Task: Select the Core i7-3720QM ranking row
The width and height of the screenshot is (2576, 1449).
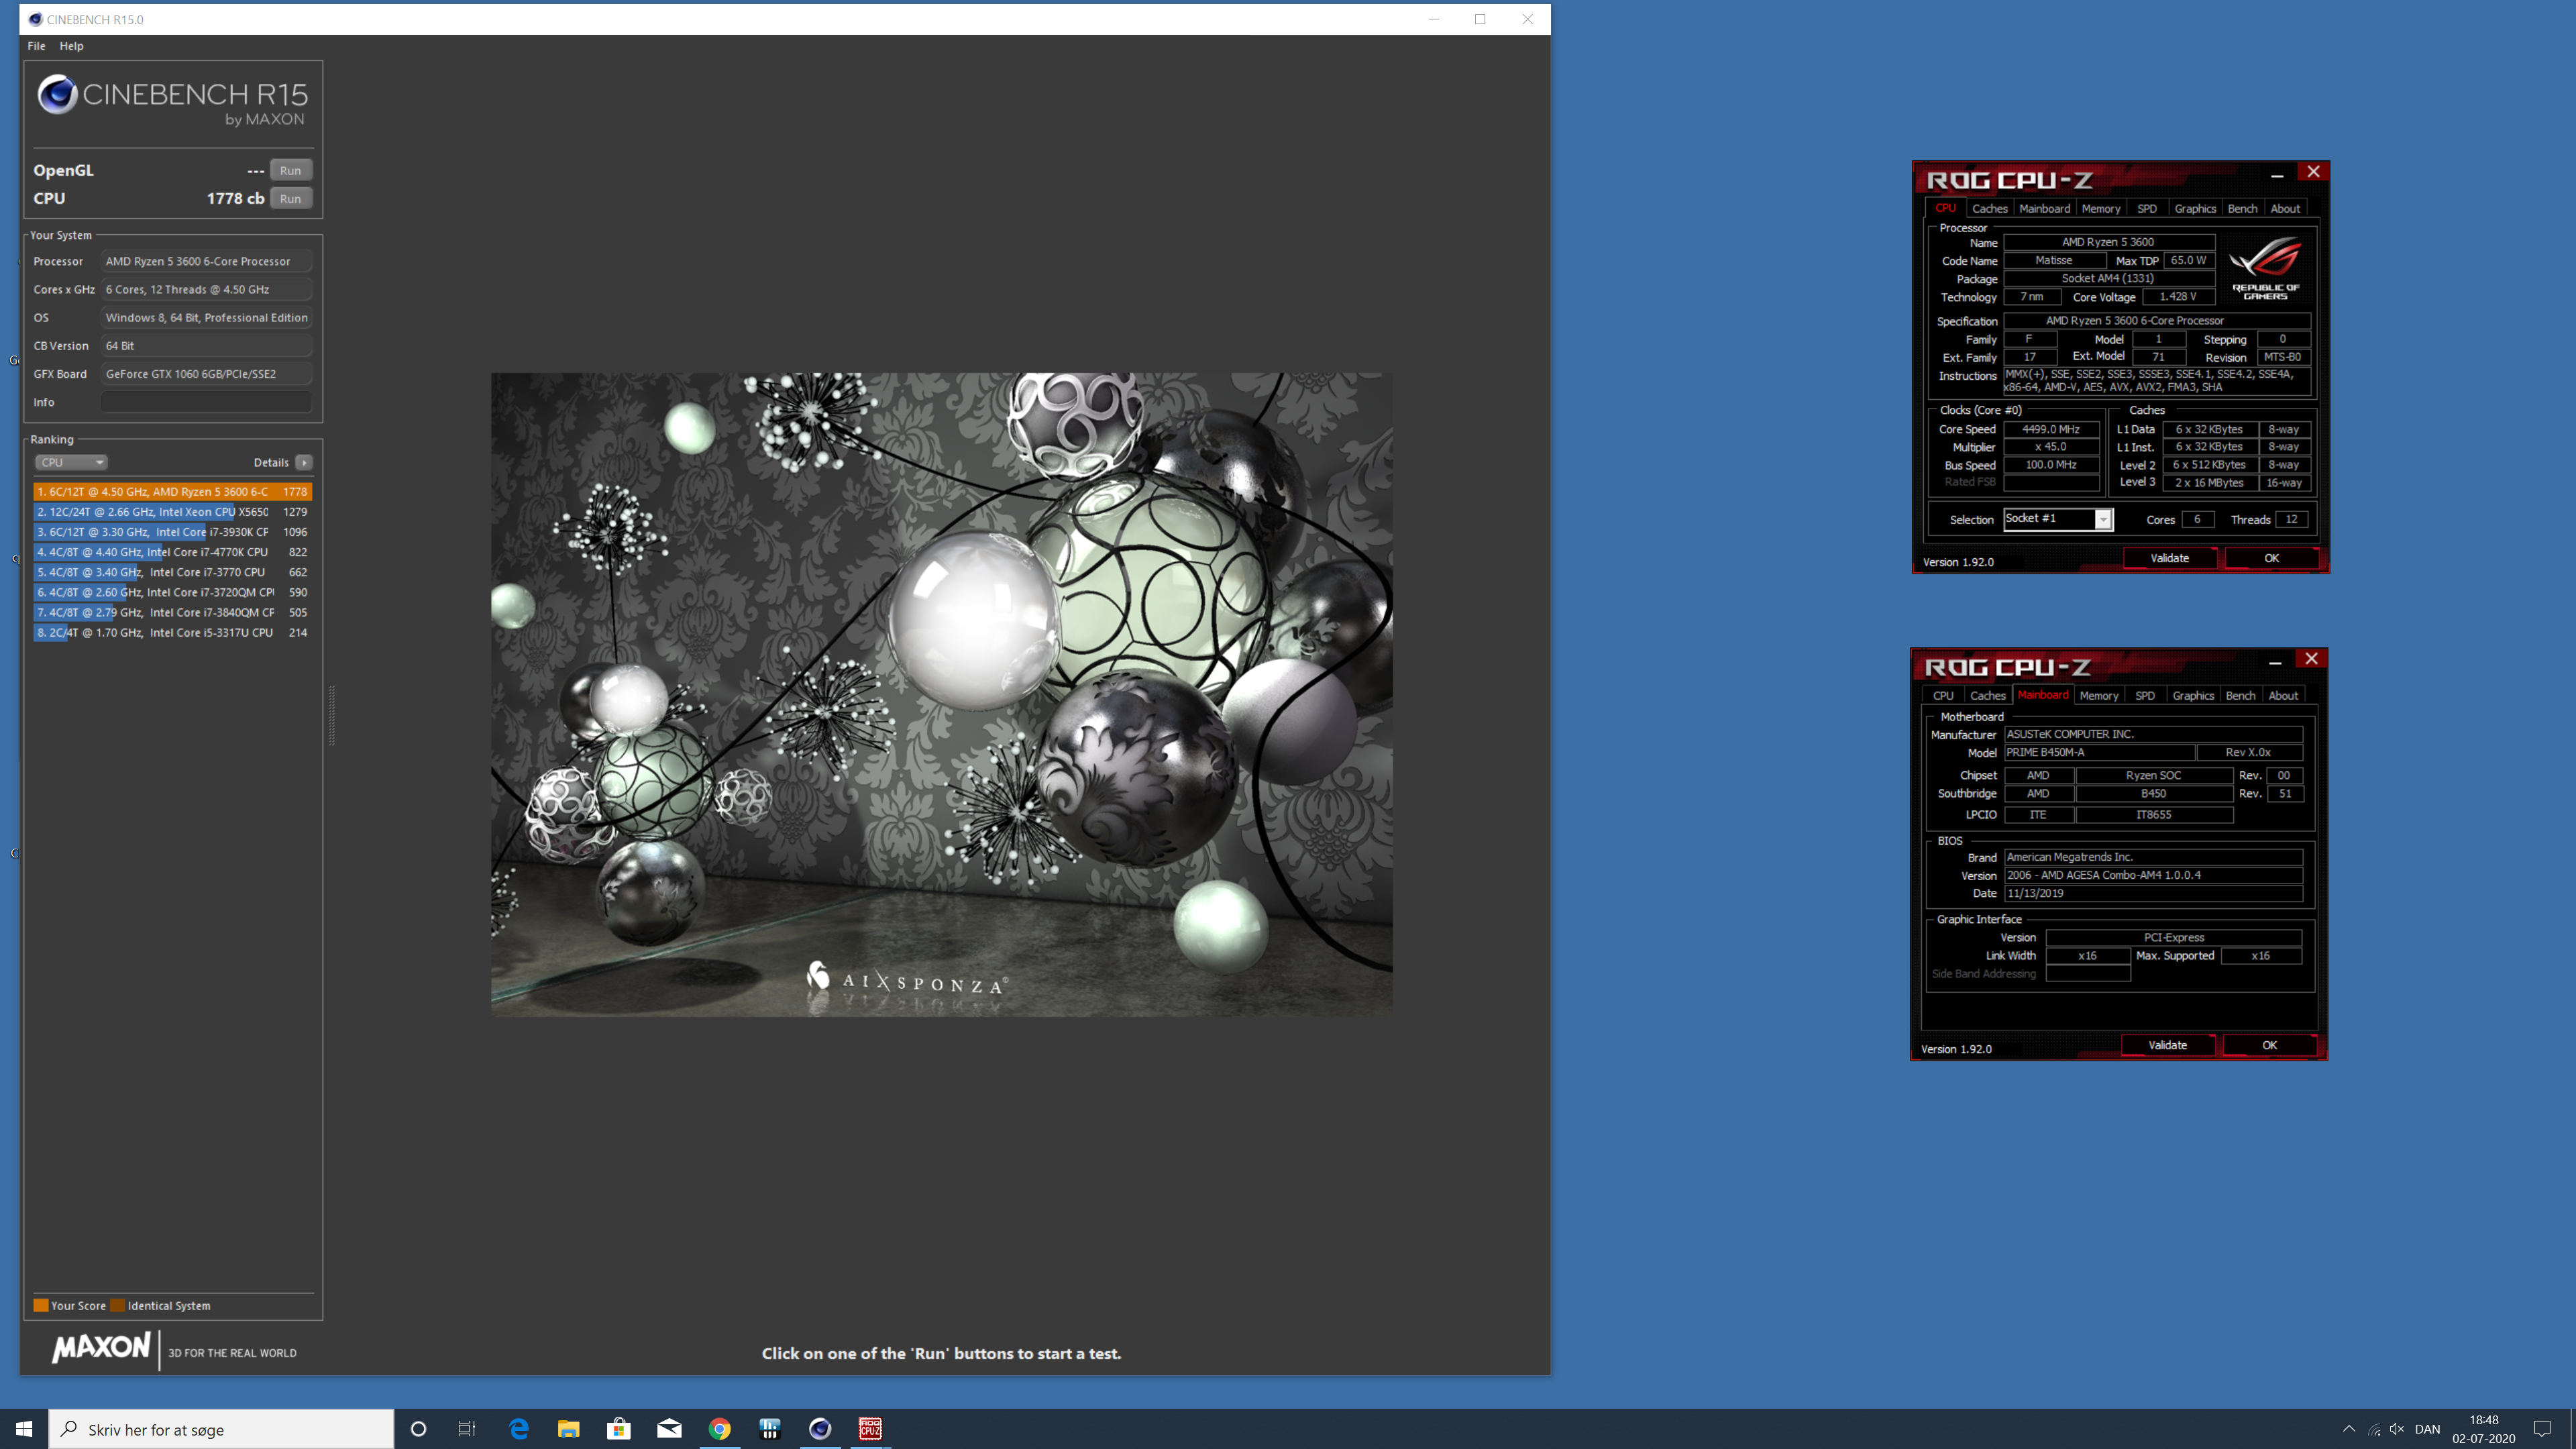Action: 172,592
